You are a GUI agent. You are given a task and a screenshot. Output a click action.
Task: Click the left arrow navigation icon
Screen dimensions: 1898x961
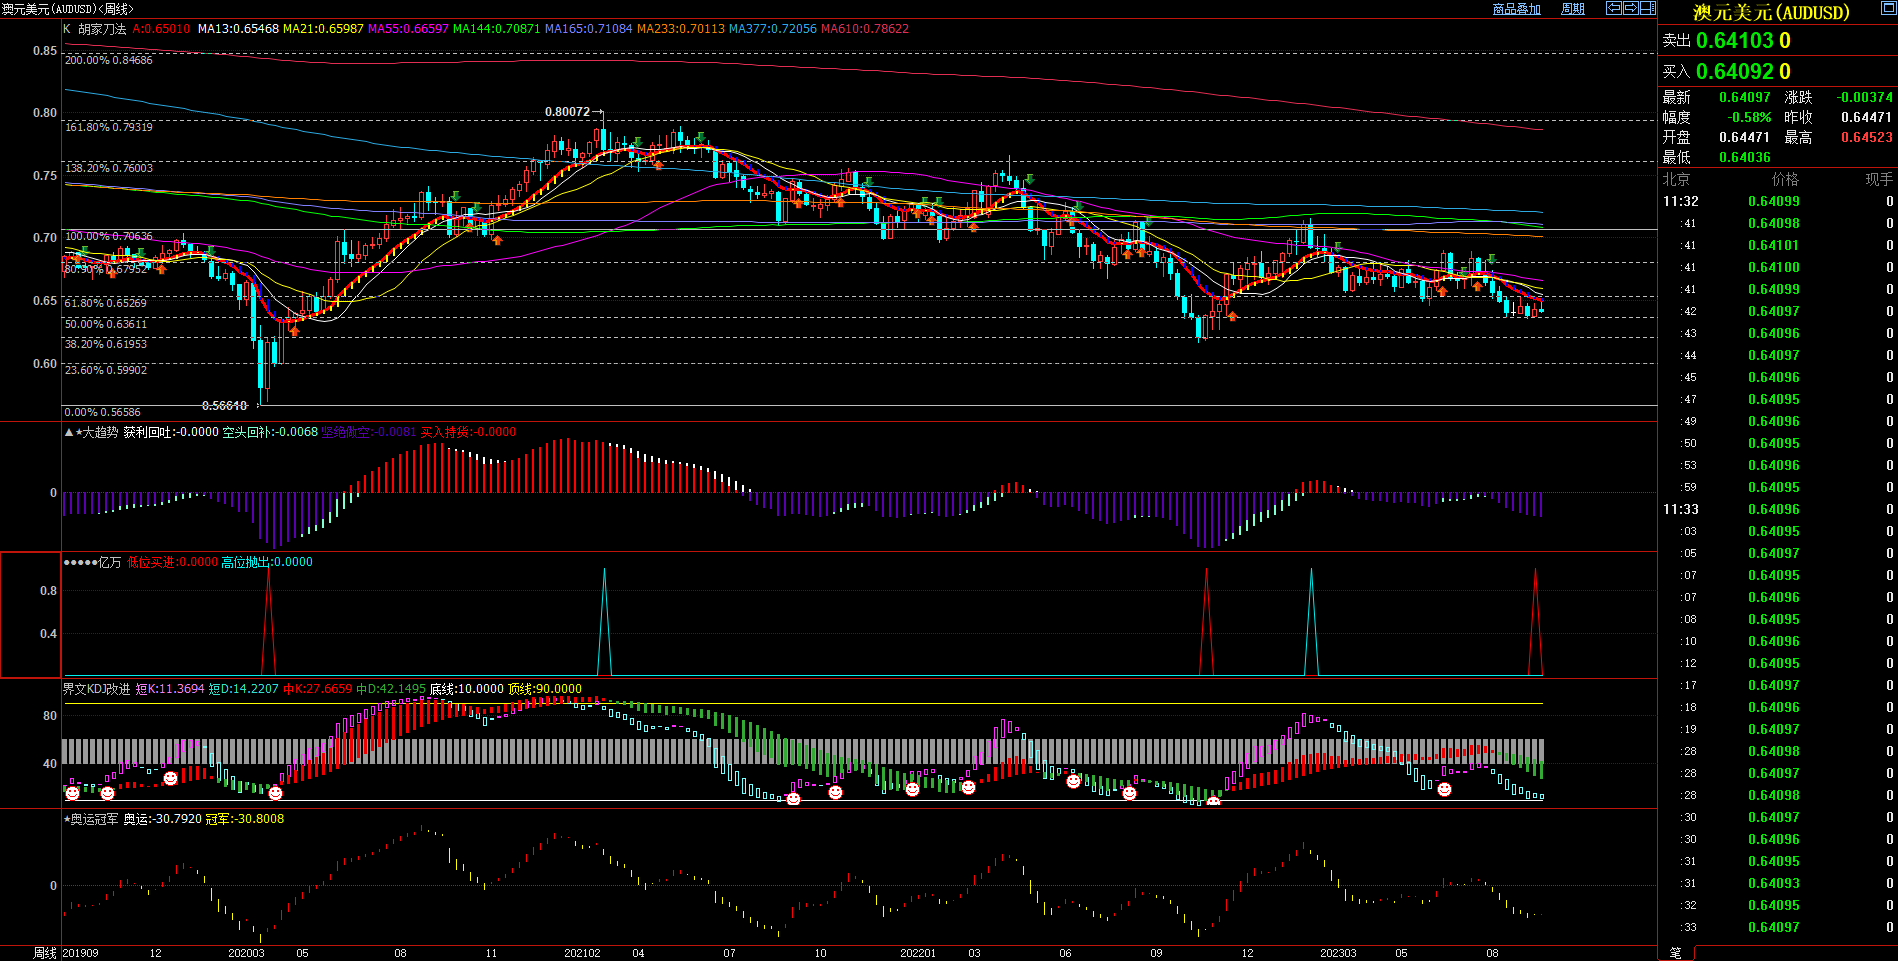pyautogui.click(x=1614, y=8)
